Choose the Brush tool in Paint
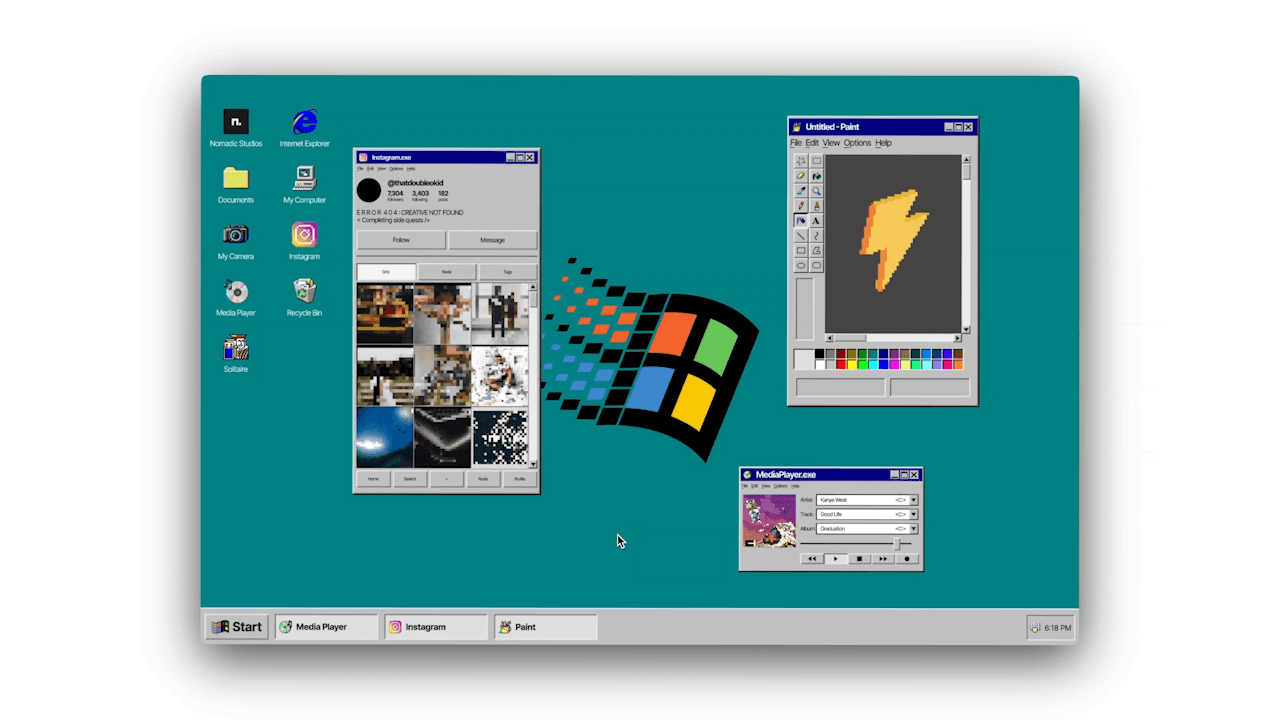 click(817, 206)
